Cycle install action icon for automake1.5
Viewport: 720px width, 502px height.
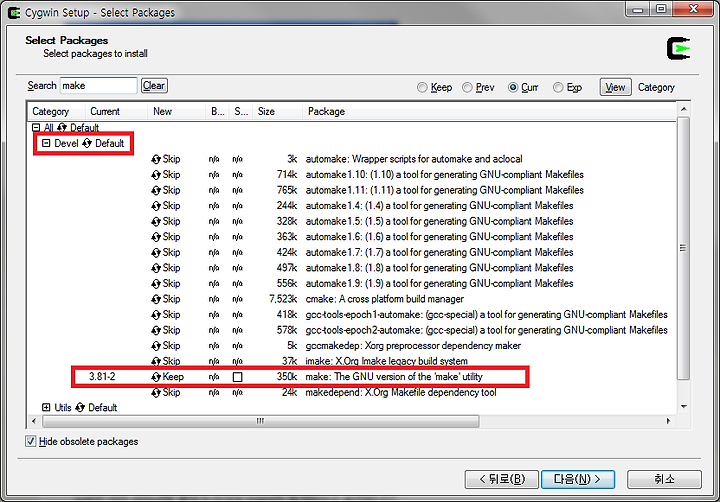(x=156, y=222)
